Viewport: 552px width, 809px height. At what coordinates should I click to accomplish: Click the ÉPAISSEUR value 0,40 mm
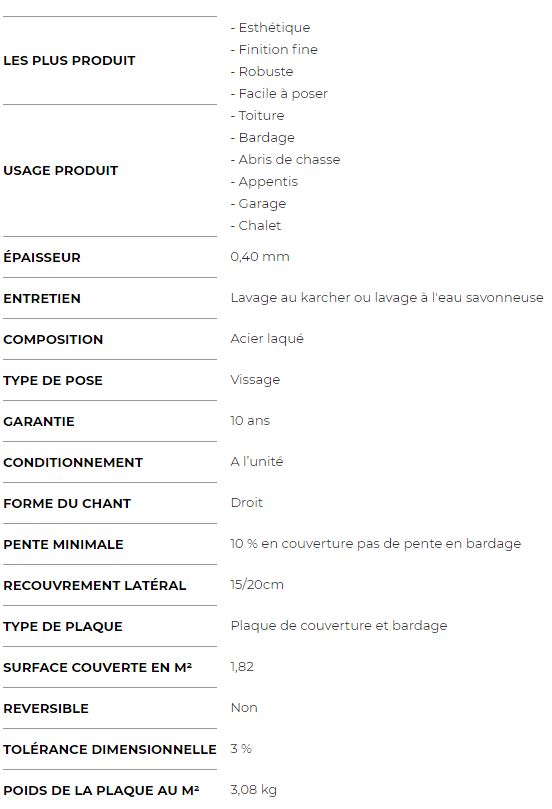(x=260, y=256)
